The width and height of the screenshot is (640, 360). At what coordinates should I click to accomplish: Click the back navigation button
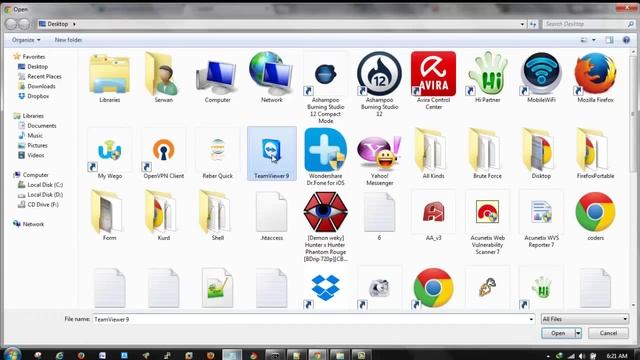11,24
